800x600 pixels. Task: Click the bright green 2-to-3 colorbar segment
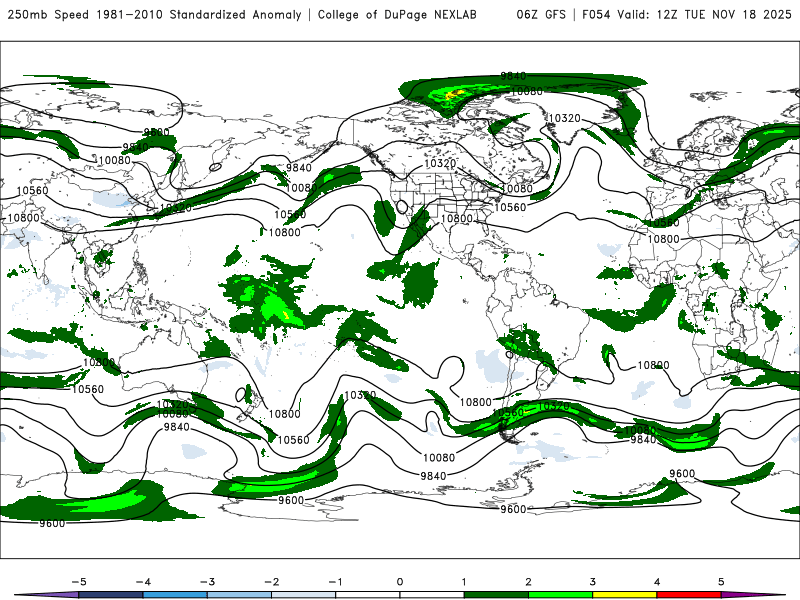point(560,595)
